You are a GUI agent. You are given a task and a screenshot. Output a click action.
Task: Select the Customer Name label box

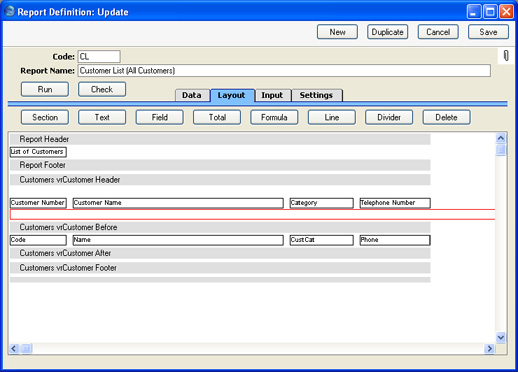click(178, 203)
